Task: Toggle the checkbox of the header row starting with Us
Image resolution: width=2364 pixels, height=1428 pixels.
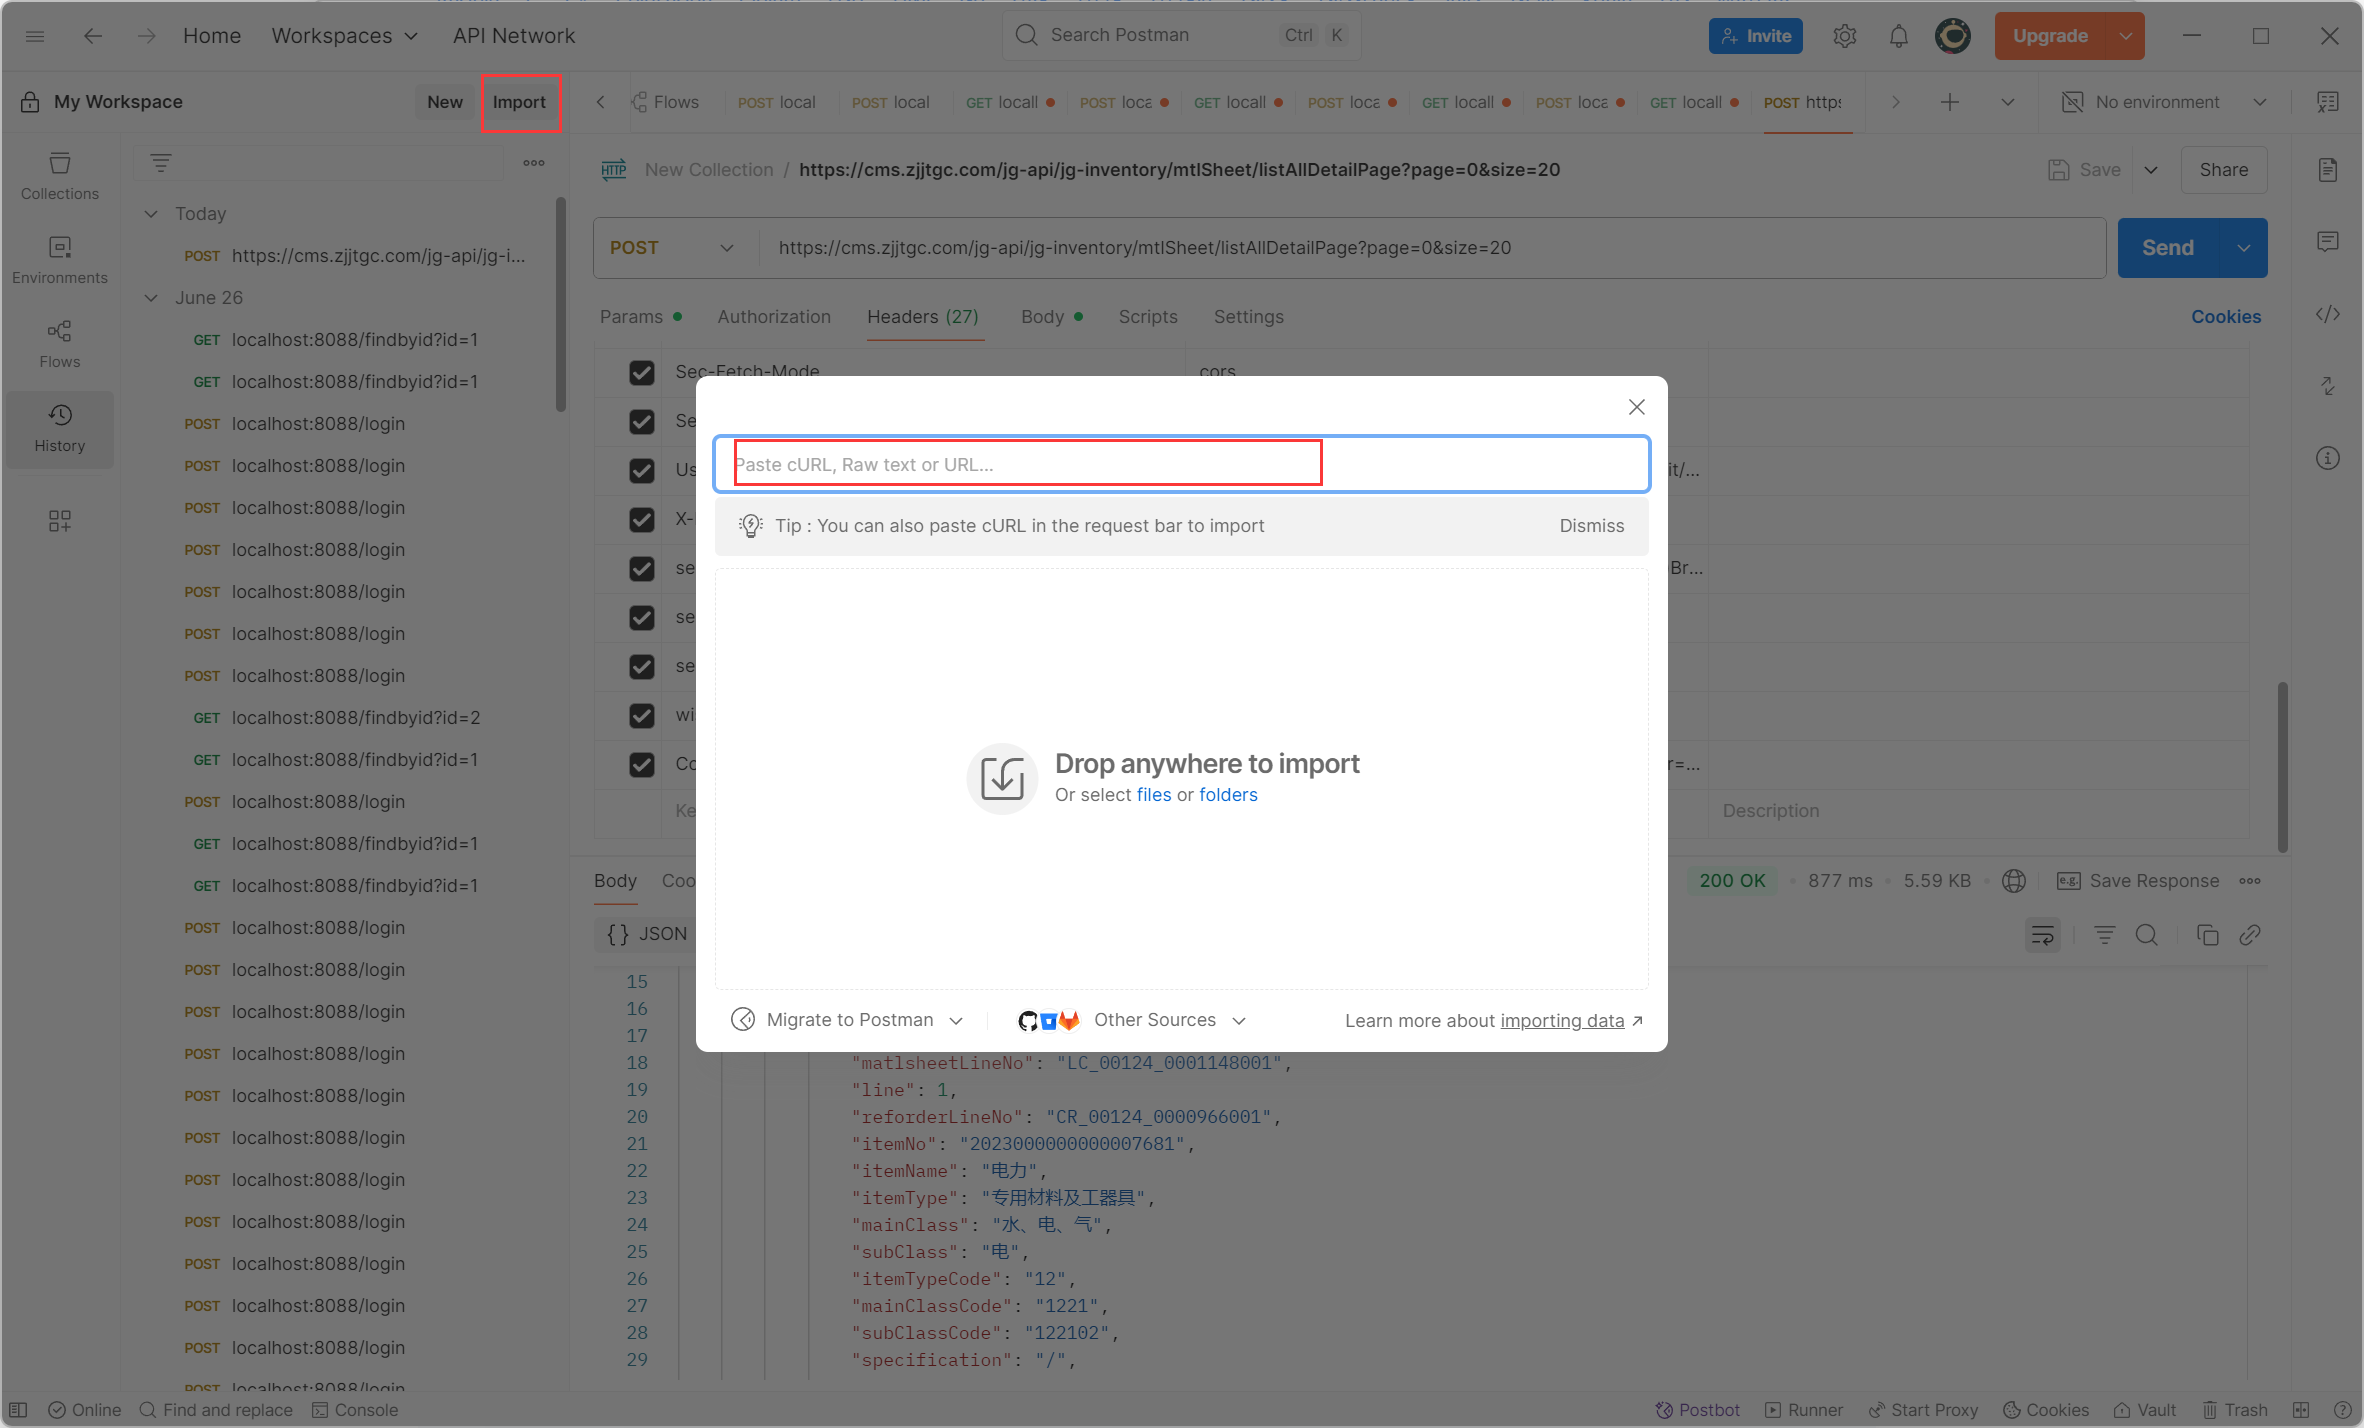Action: coord(642,470)
